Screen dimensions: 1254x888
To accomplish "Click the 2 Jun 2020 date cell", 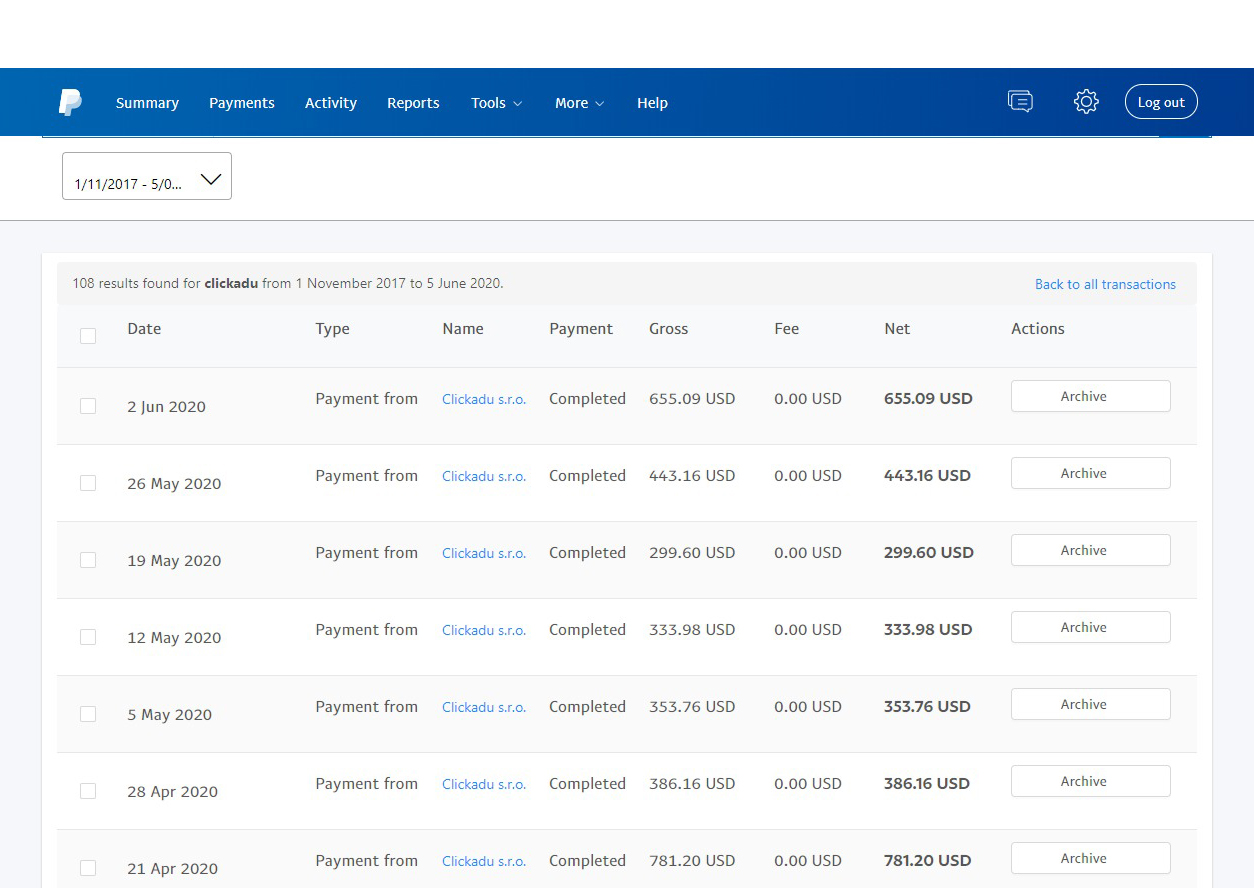I will point(166,407).
